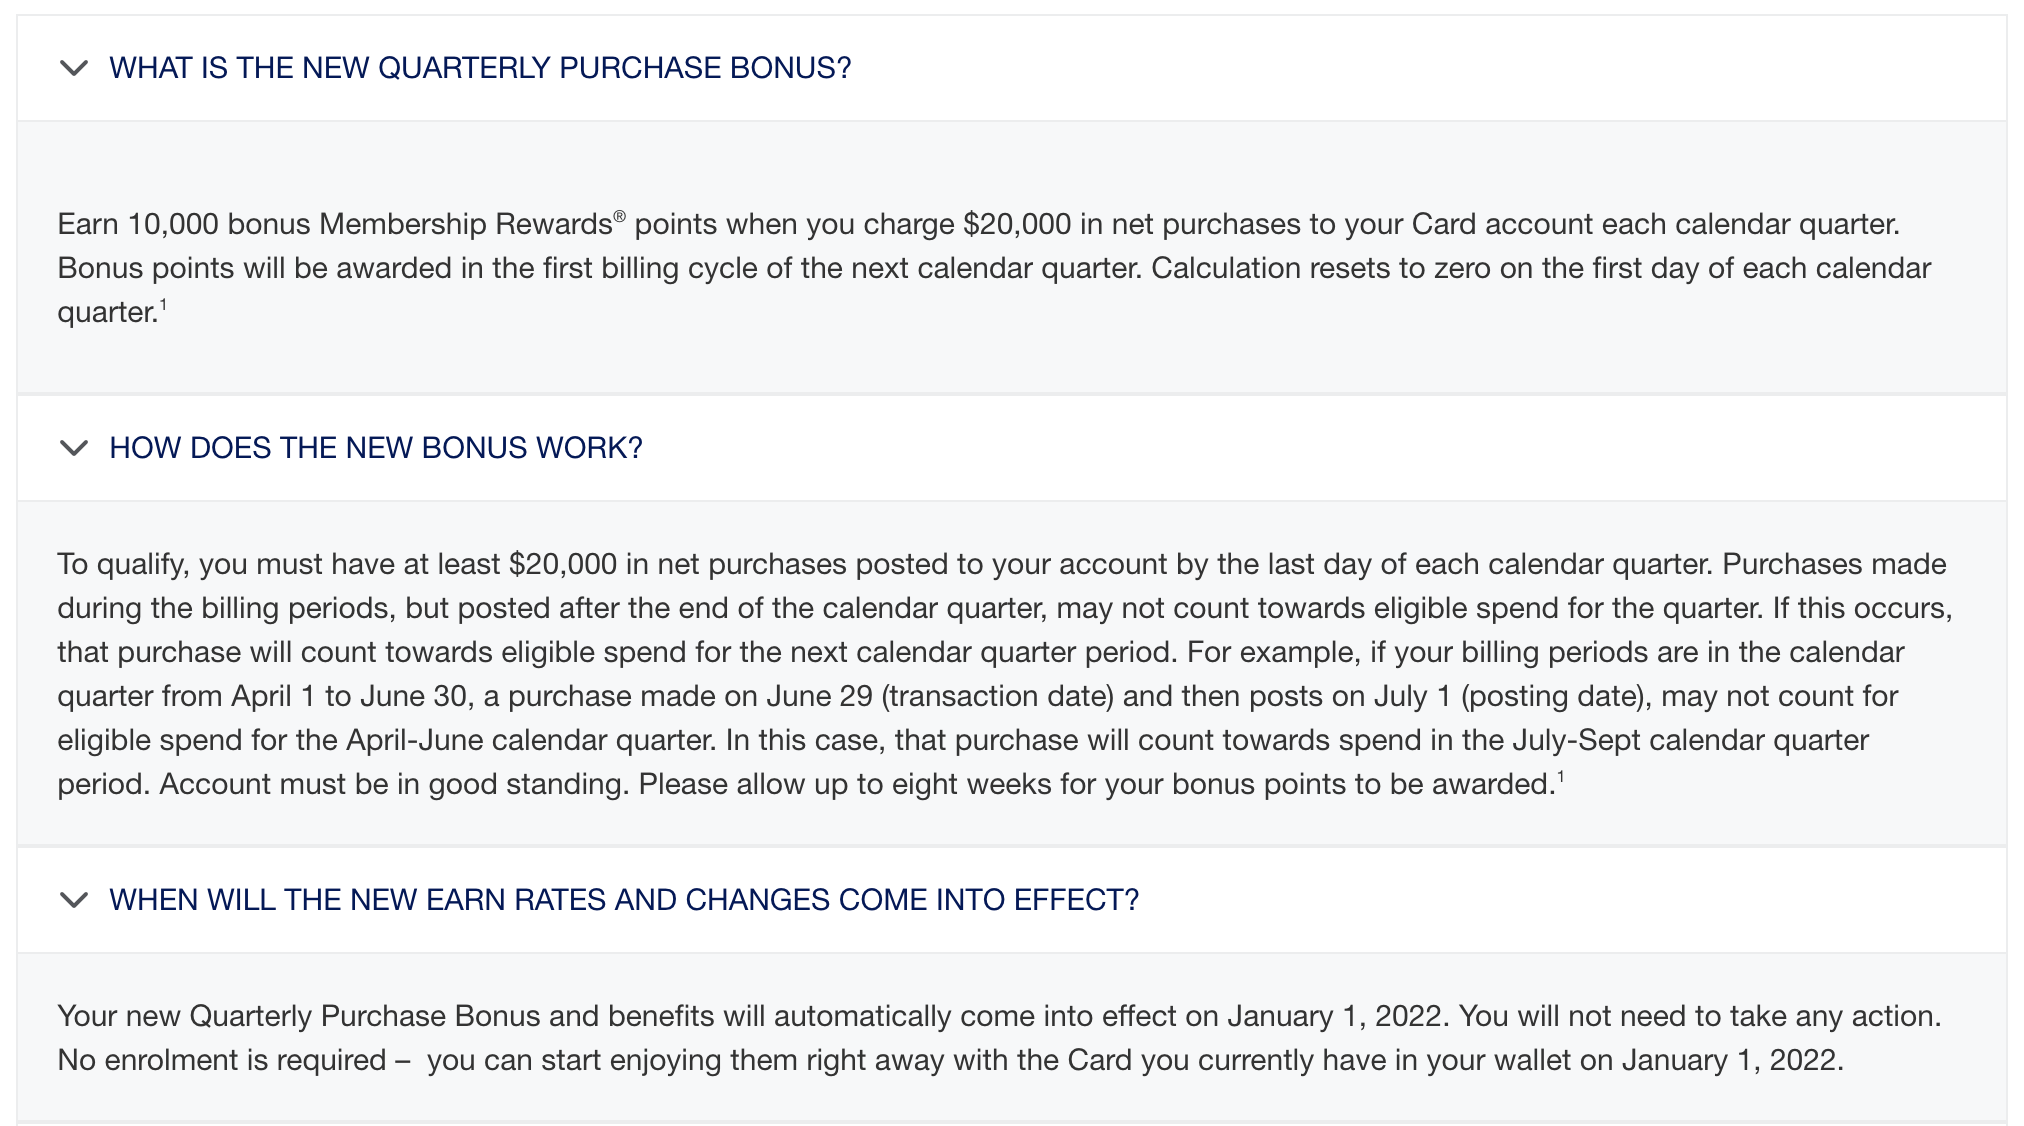
Task: Open footnote 1 after 'calendar quarter.' in first answer
Action: (x=163, y=305)
